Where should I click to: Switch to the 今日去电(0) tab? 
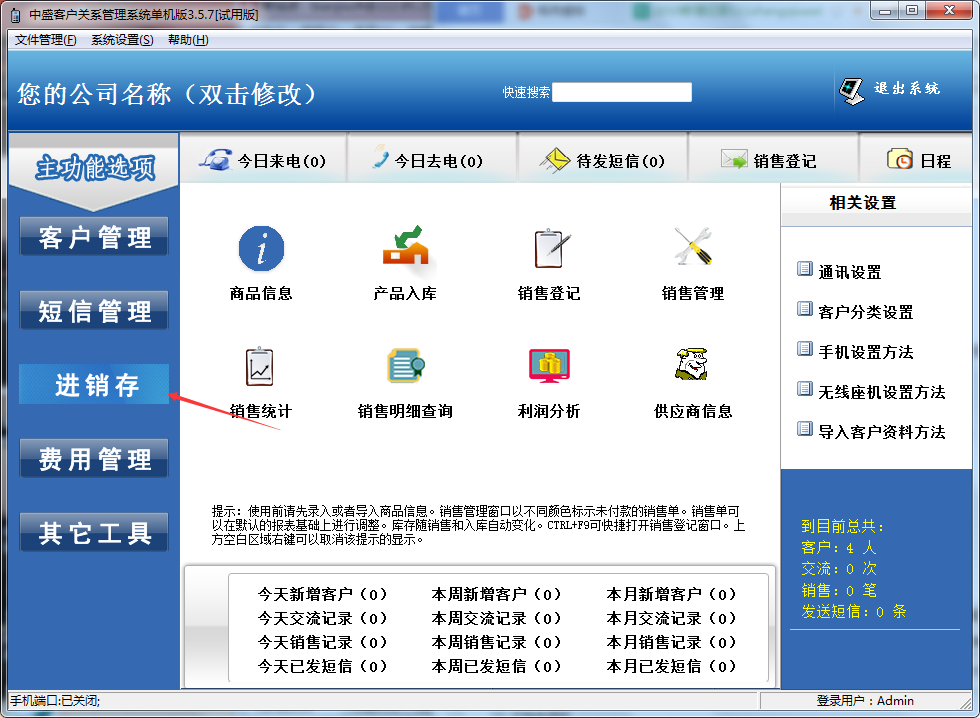(x=432, y=158)
